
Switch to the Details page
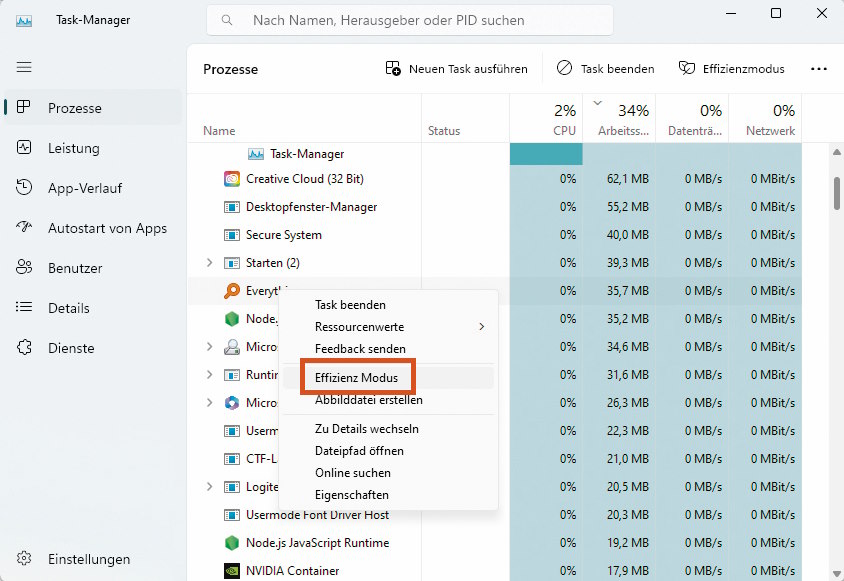pos(93,308)
